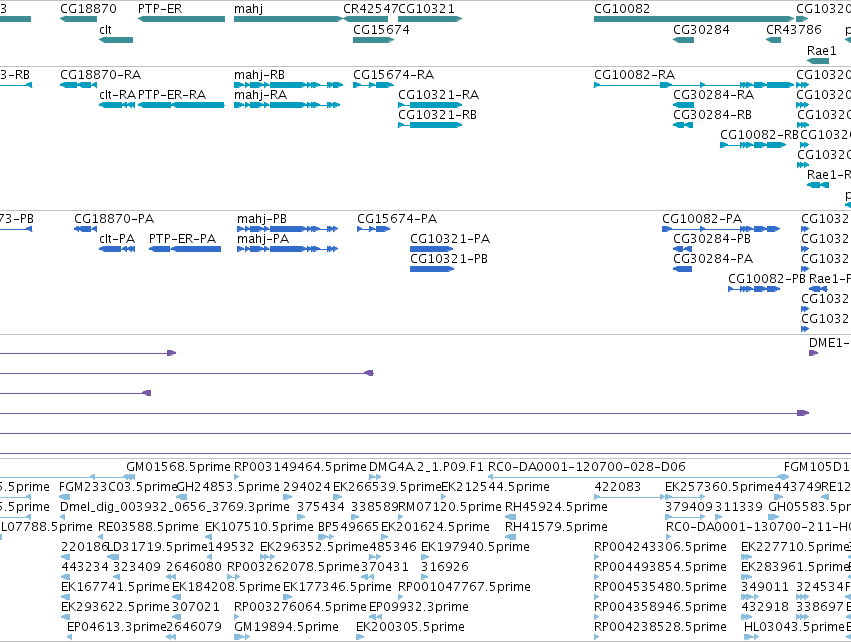This screenshot has height=642, width=851.
Task: Click the RP004243306.5prime EST label
Action: [x=661, y=547]
